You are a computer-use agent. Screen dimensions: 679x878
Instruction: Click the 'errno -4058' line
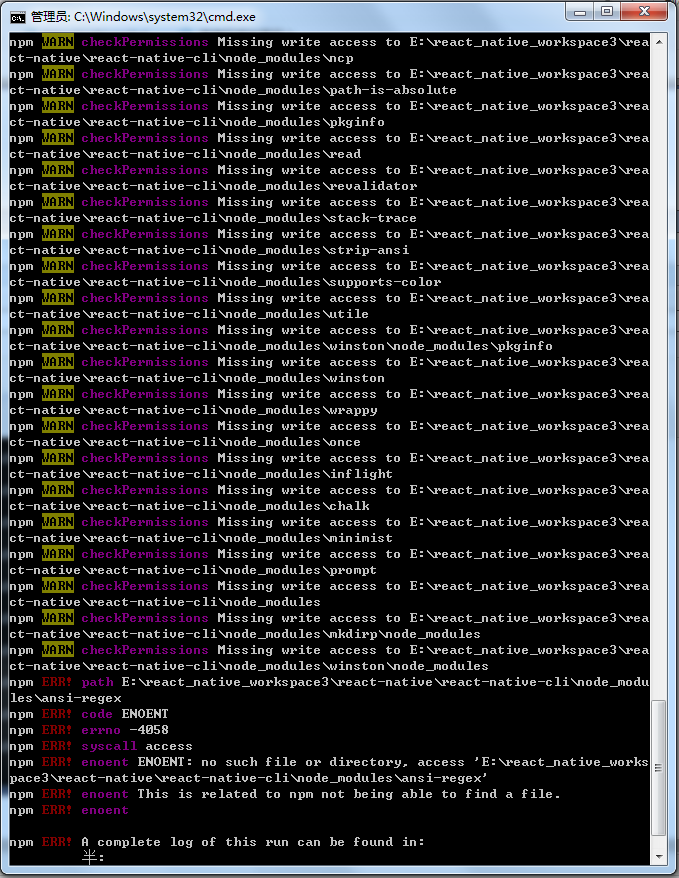(x=89, y=730)
